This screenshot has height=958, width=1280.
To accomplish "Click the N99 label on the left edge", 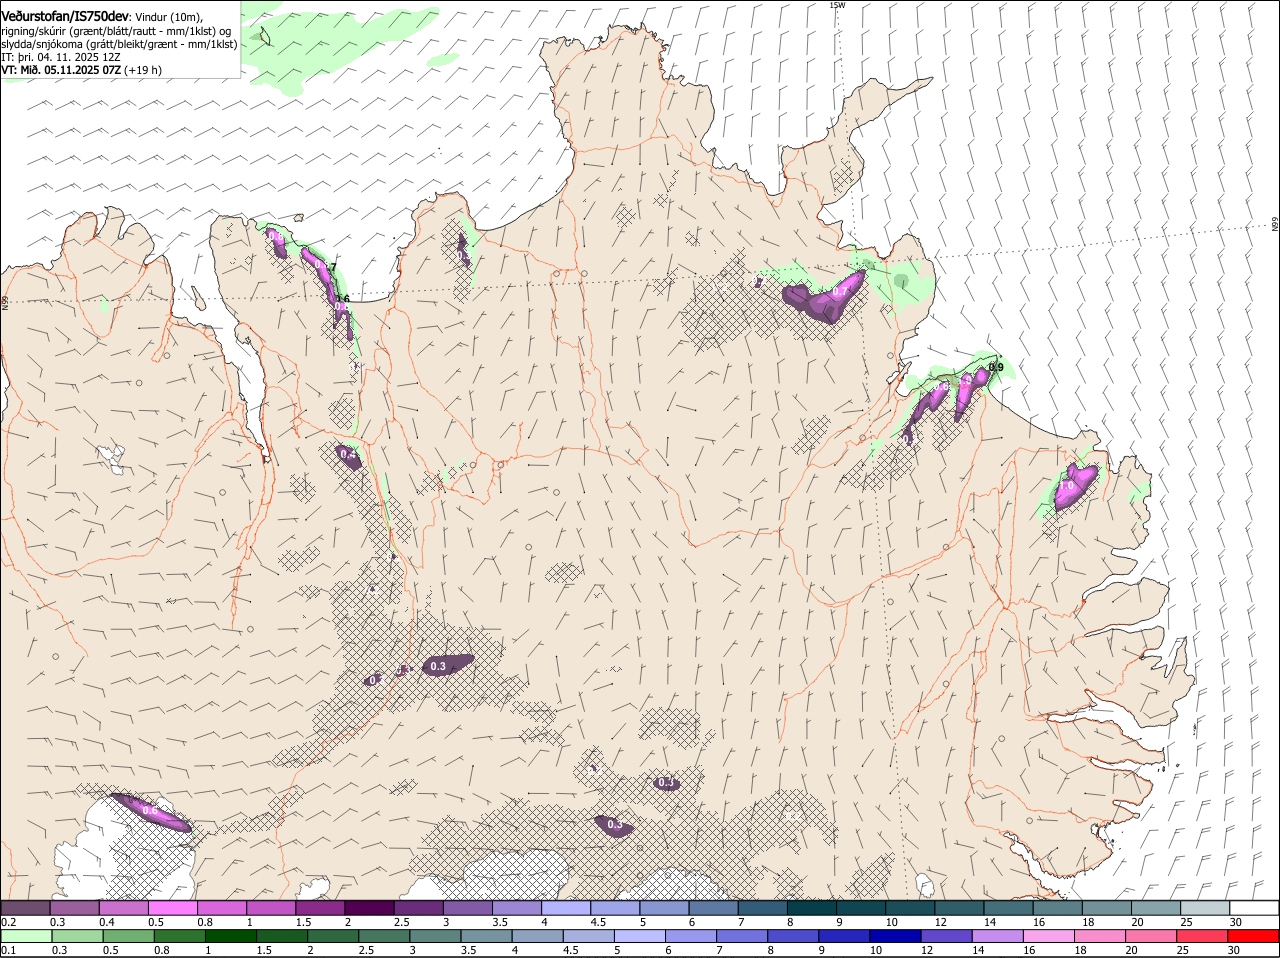I will pos(5,301).
